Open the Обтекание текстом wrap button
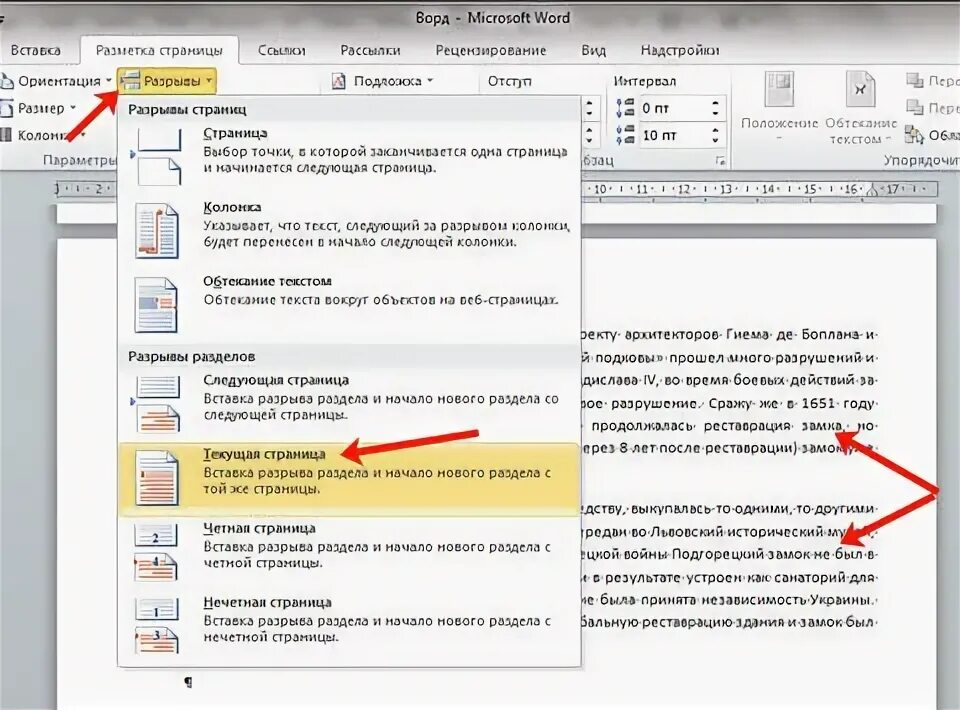 [x=860, y=107]
